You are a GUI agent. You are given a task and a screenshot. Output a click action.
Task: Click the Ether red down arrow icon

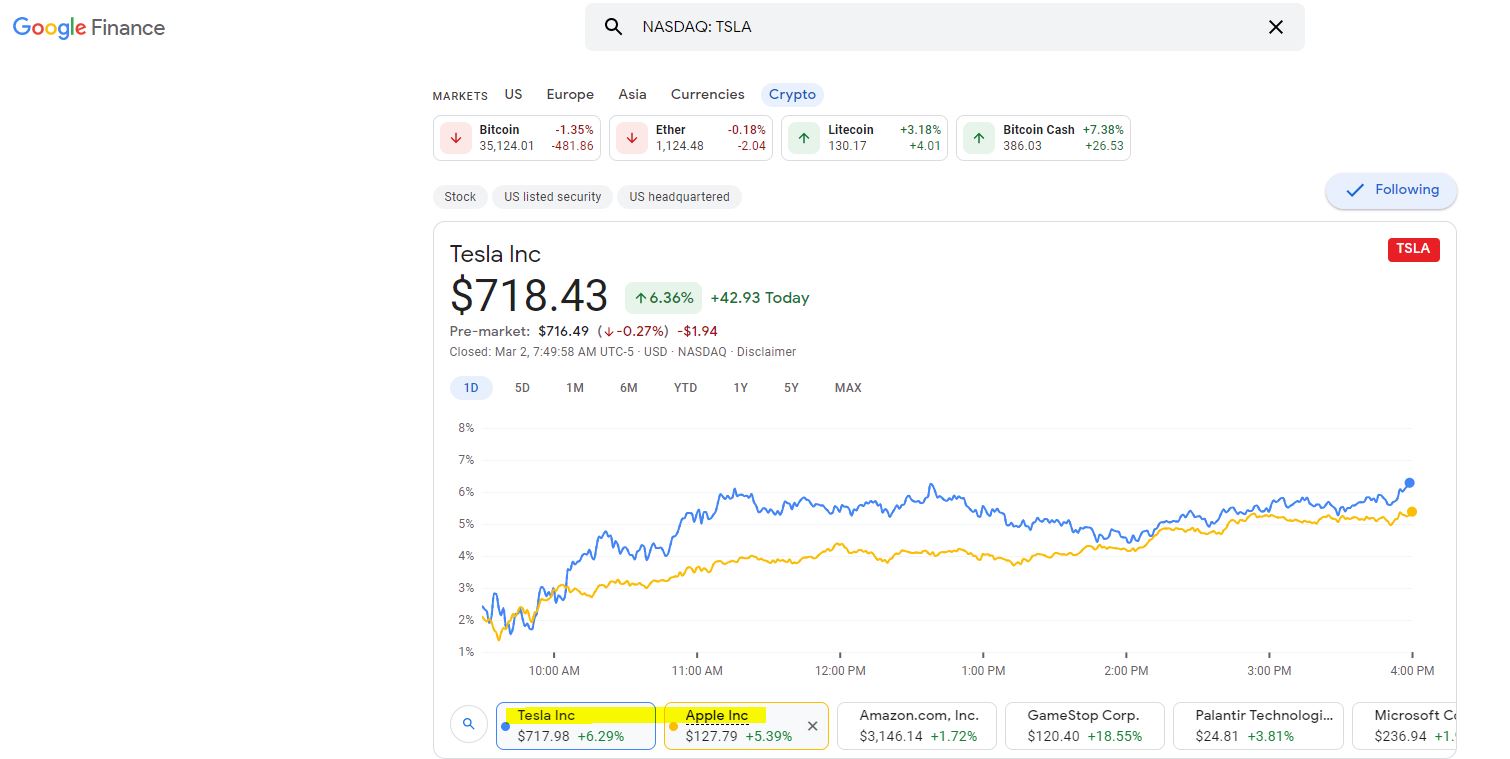(632, 138)
